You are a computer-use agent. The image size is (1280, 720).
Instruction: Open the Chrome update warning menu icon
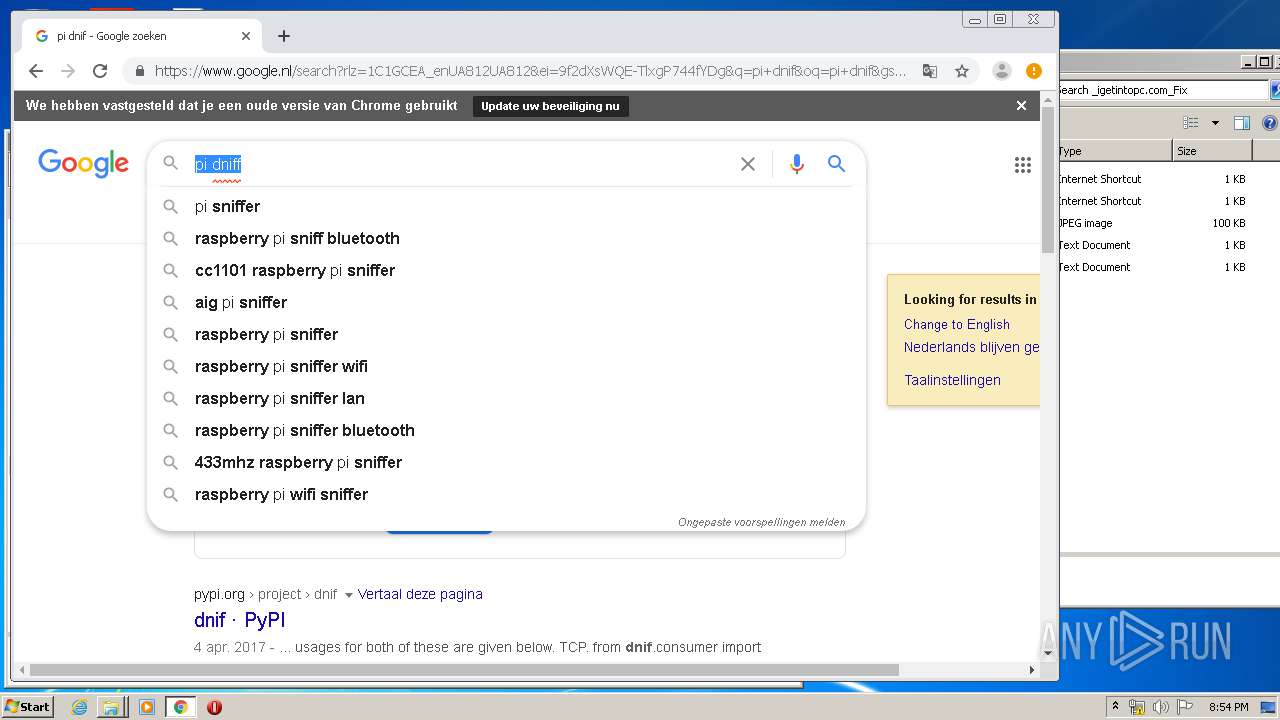pos(1034,71)
